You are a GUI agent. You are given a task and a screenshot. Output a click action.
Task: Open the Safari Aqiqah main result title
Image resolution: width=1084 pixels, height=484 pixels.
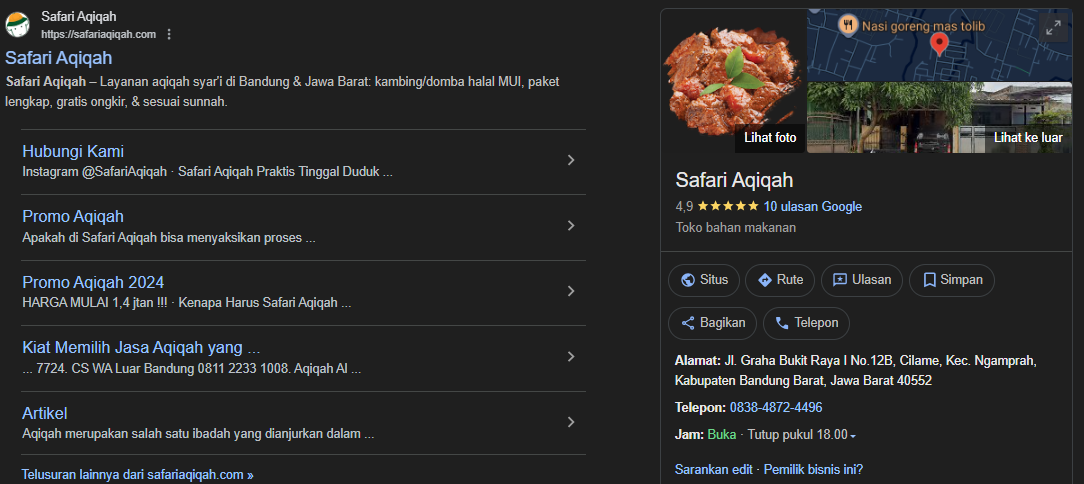(59, 58)
